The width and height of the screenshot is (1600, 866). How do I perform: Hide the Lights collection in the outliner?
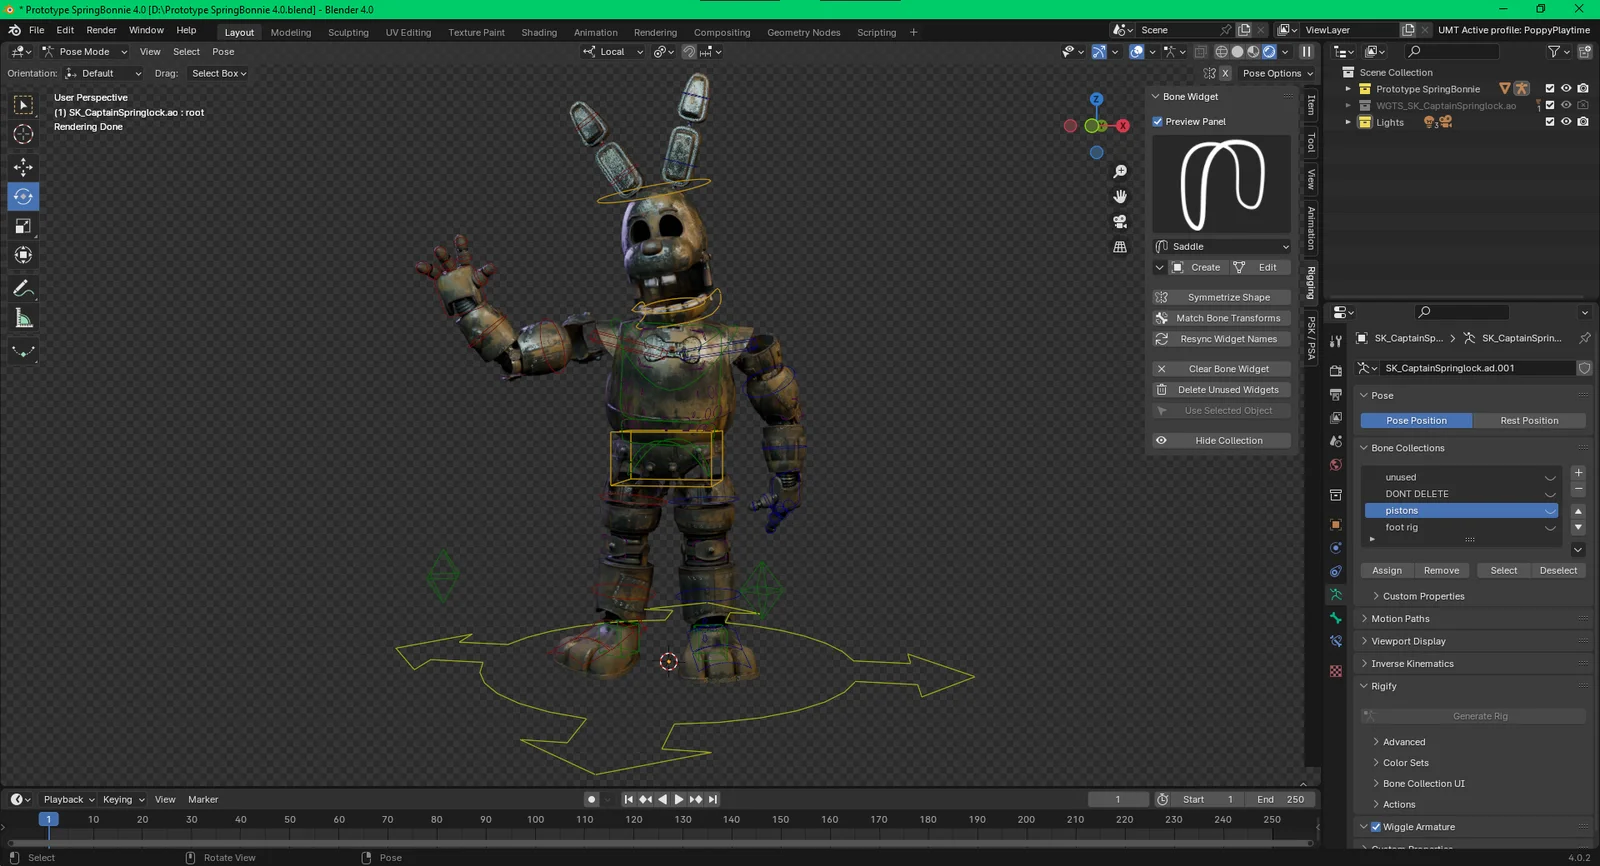1566,122
